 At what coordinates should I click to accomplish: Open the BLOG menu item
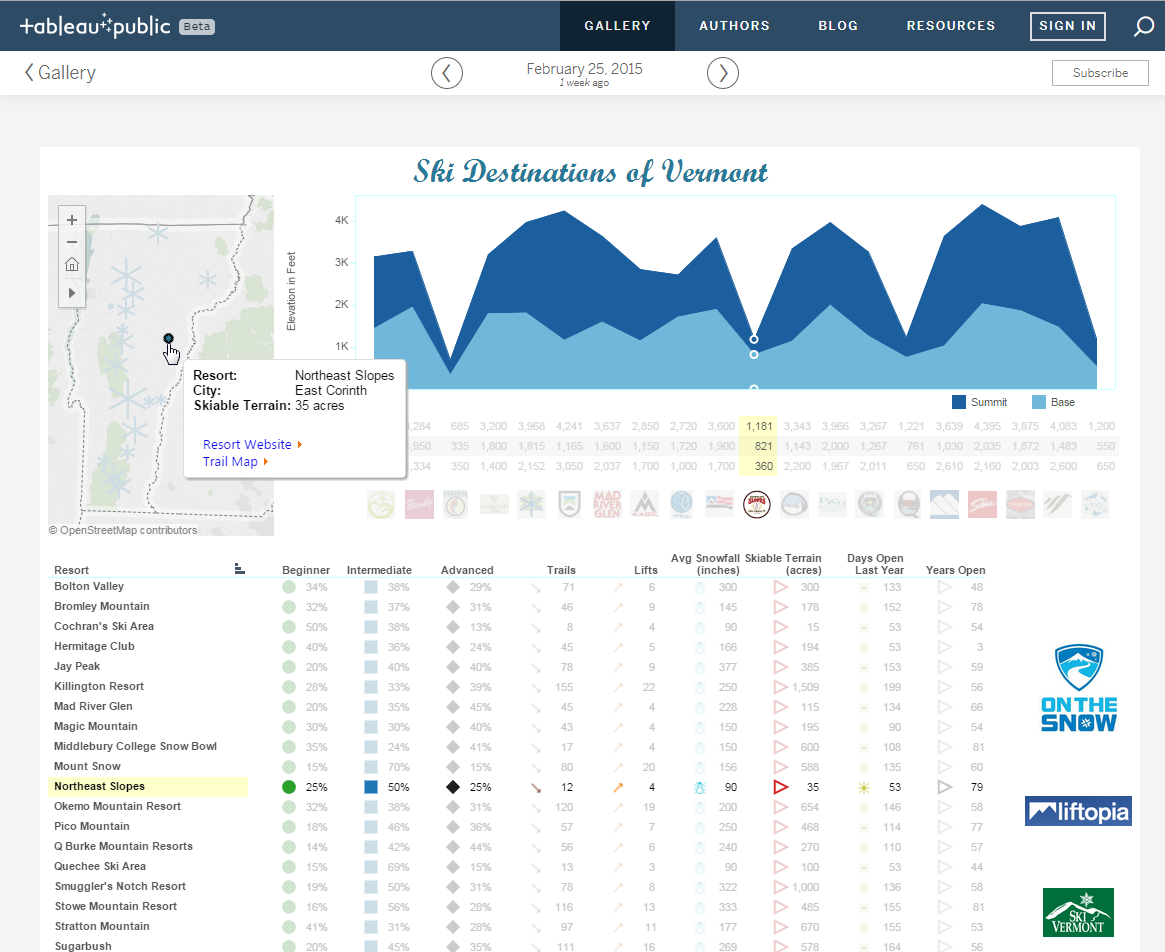pos(838,25)
